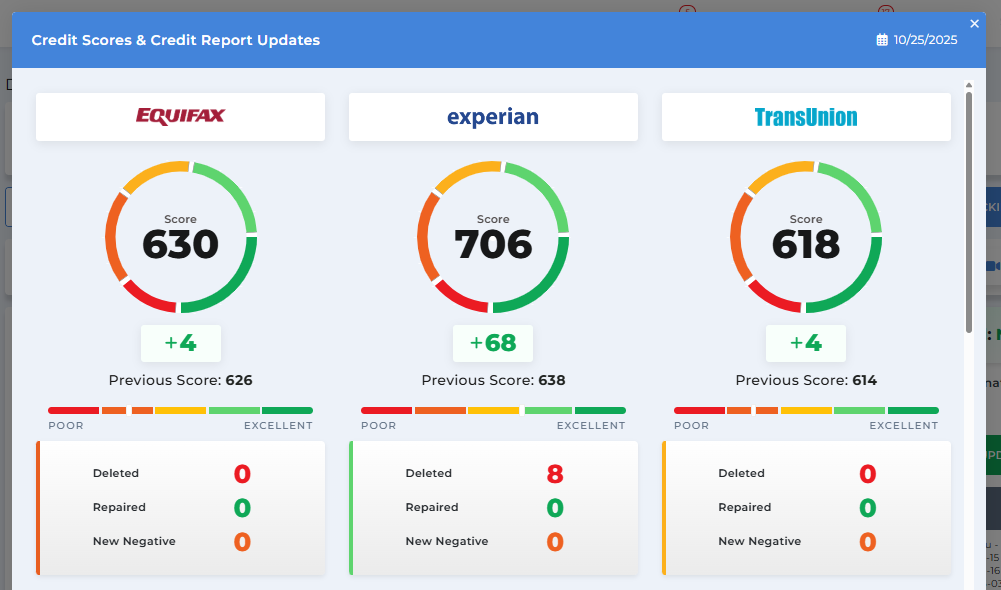Click the Experian New Negative count

(x=555, y=542)
